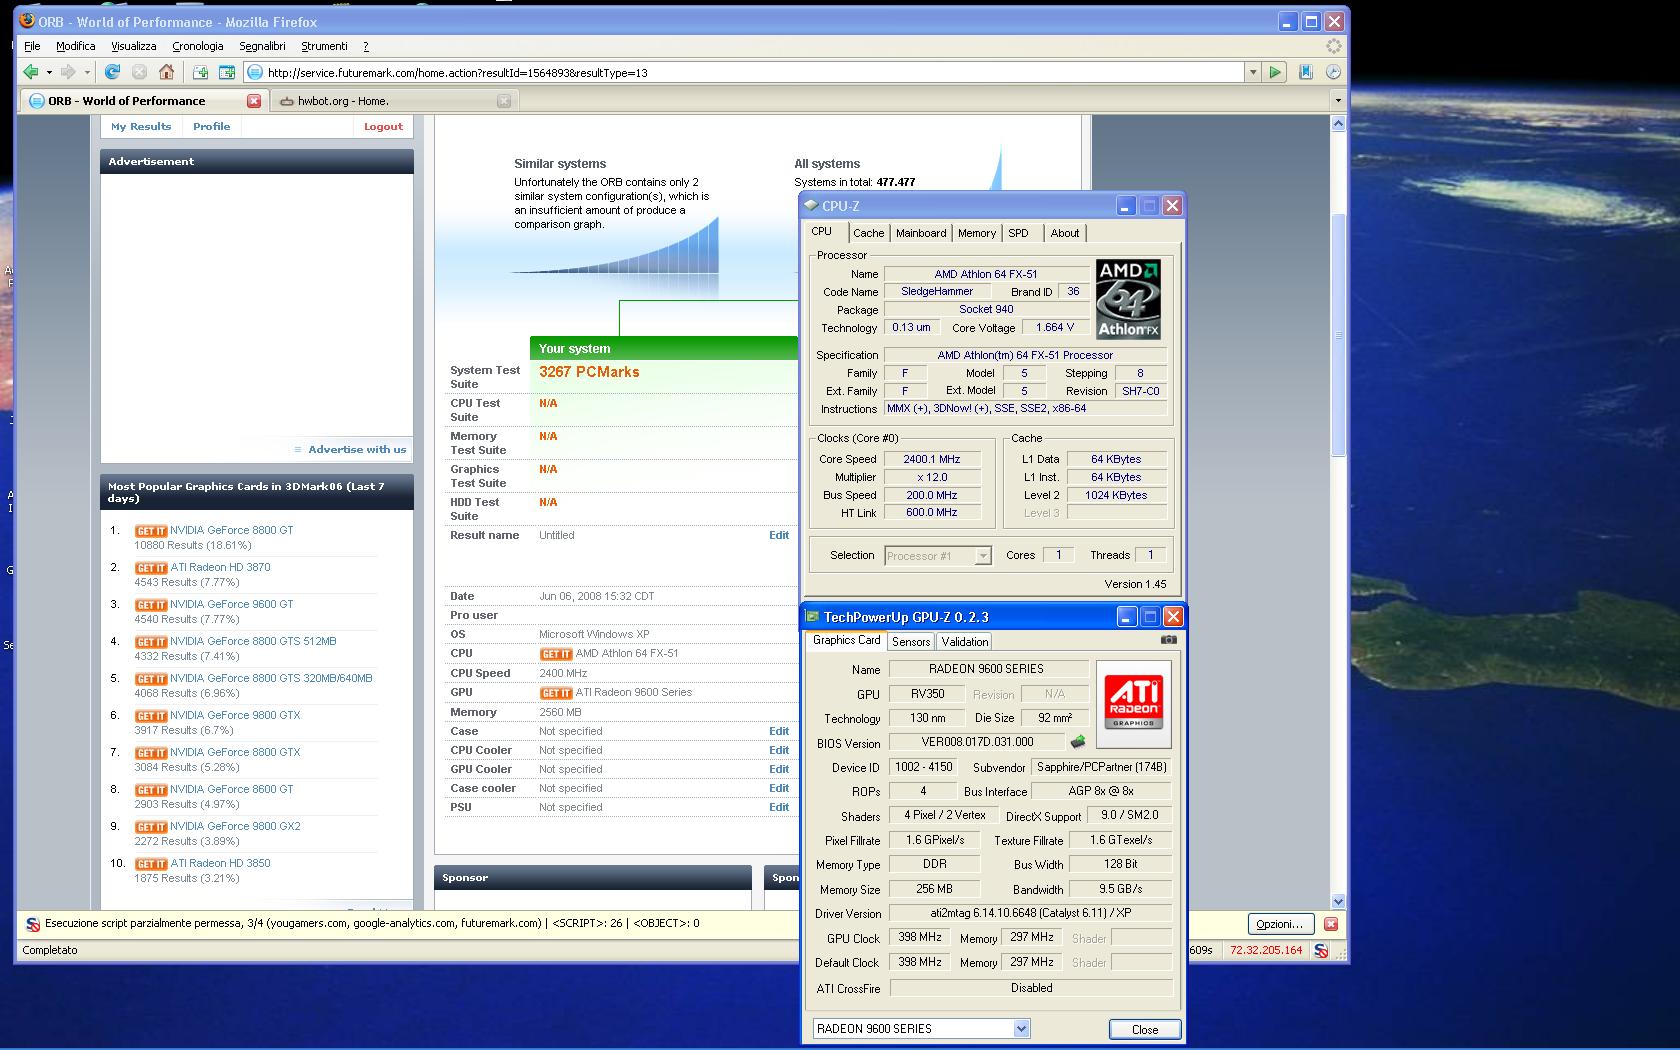Click the ATI Radeon logo in GPU-Z
The image size is (1680, 1050).
tap(1134, 704)
